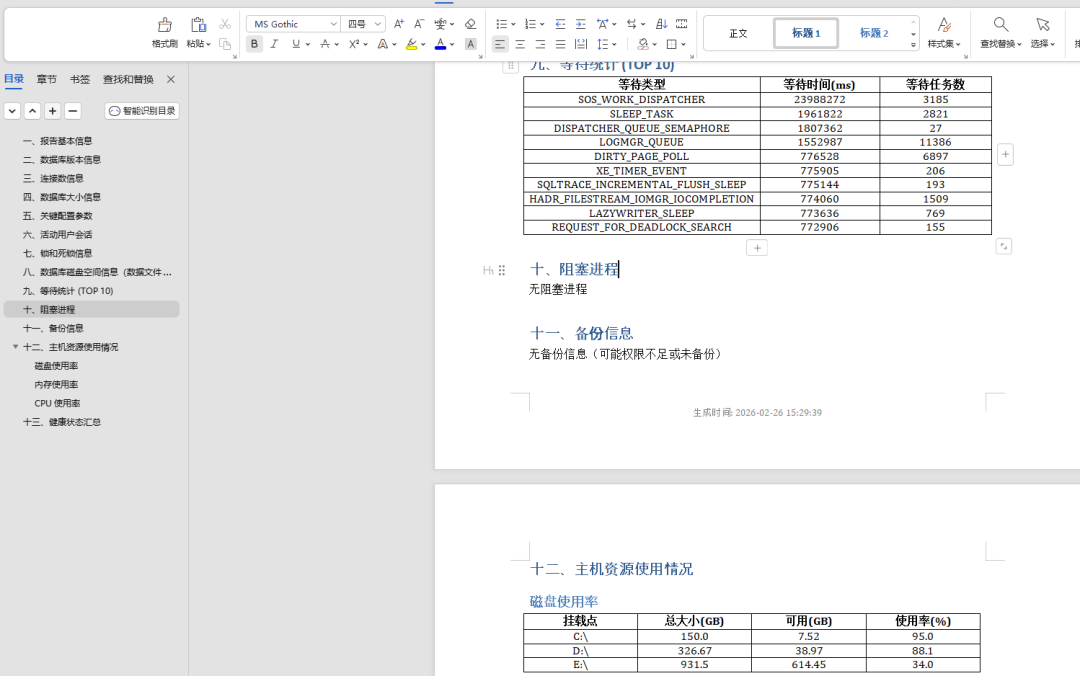1080x676 pixels.
Task: Center align text
Action: point(520,44)
